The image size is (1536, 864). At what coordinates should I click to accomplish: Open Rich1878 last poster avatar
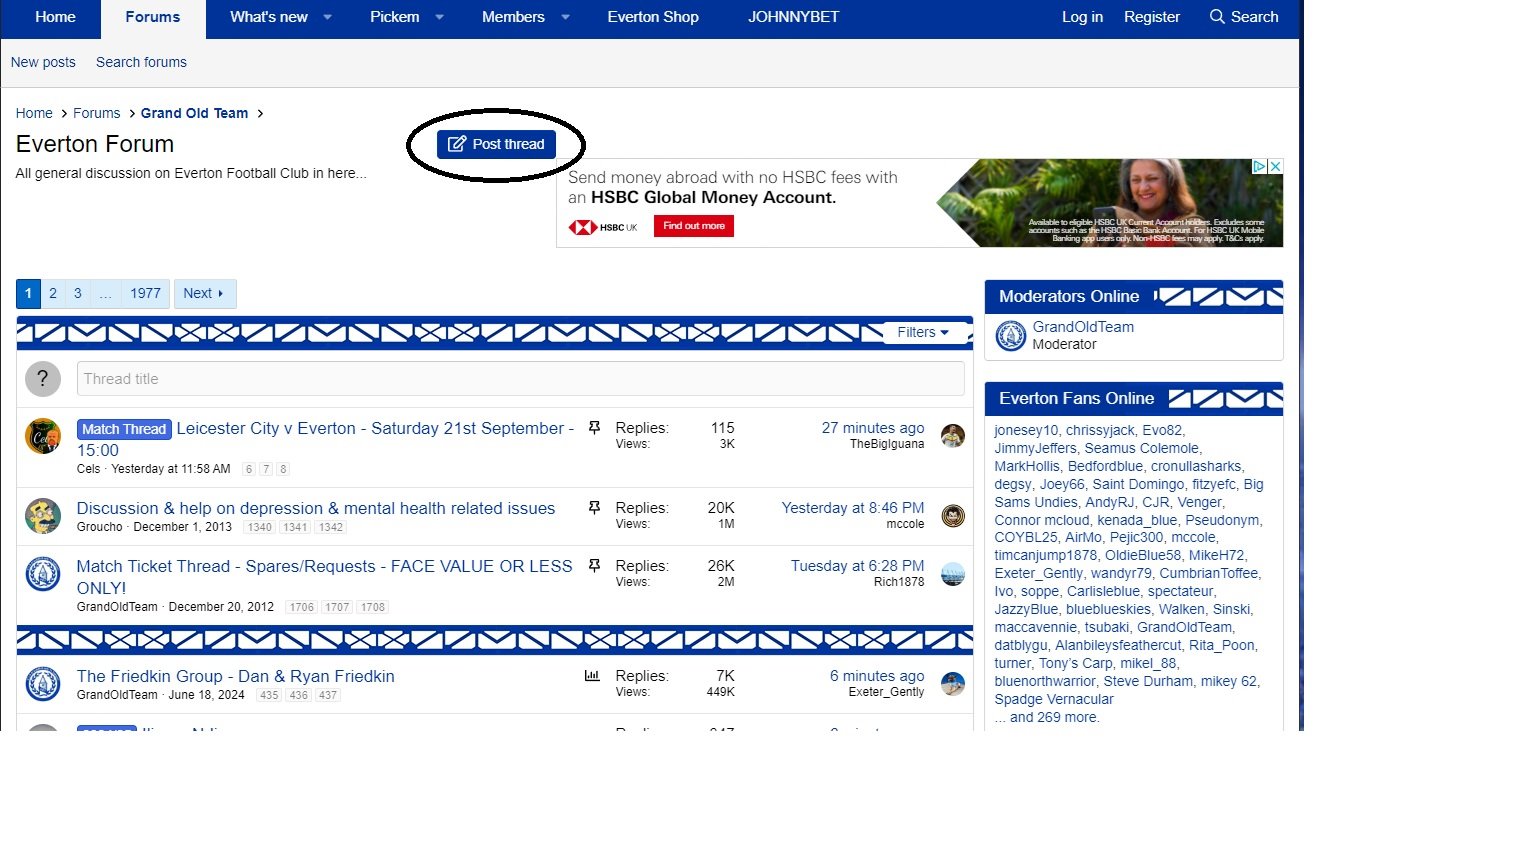(953, 573)
